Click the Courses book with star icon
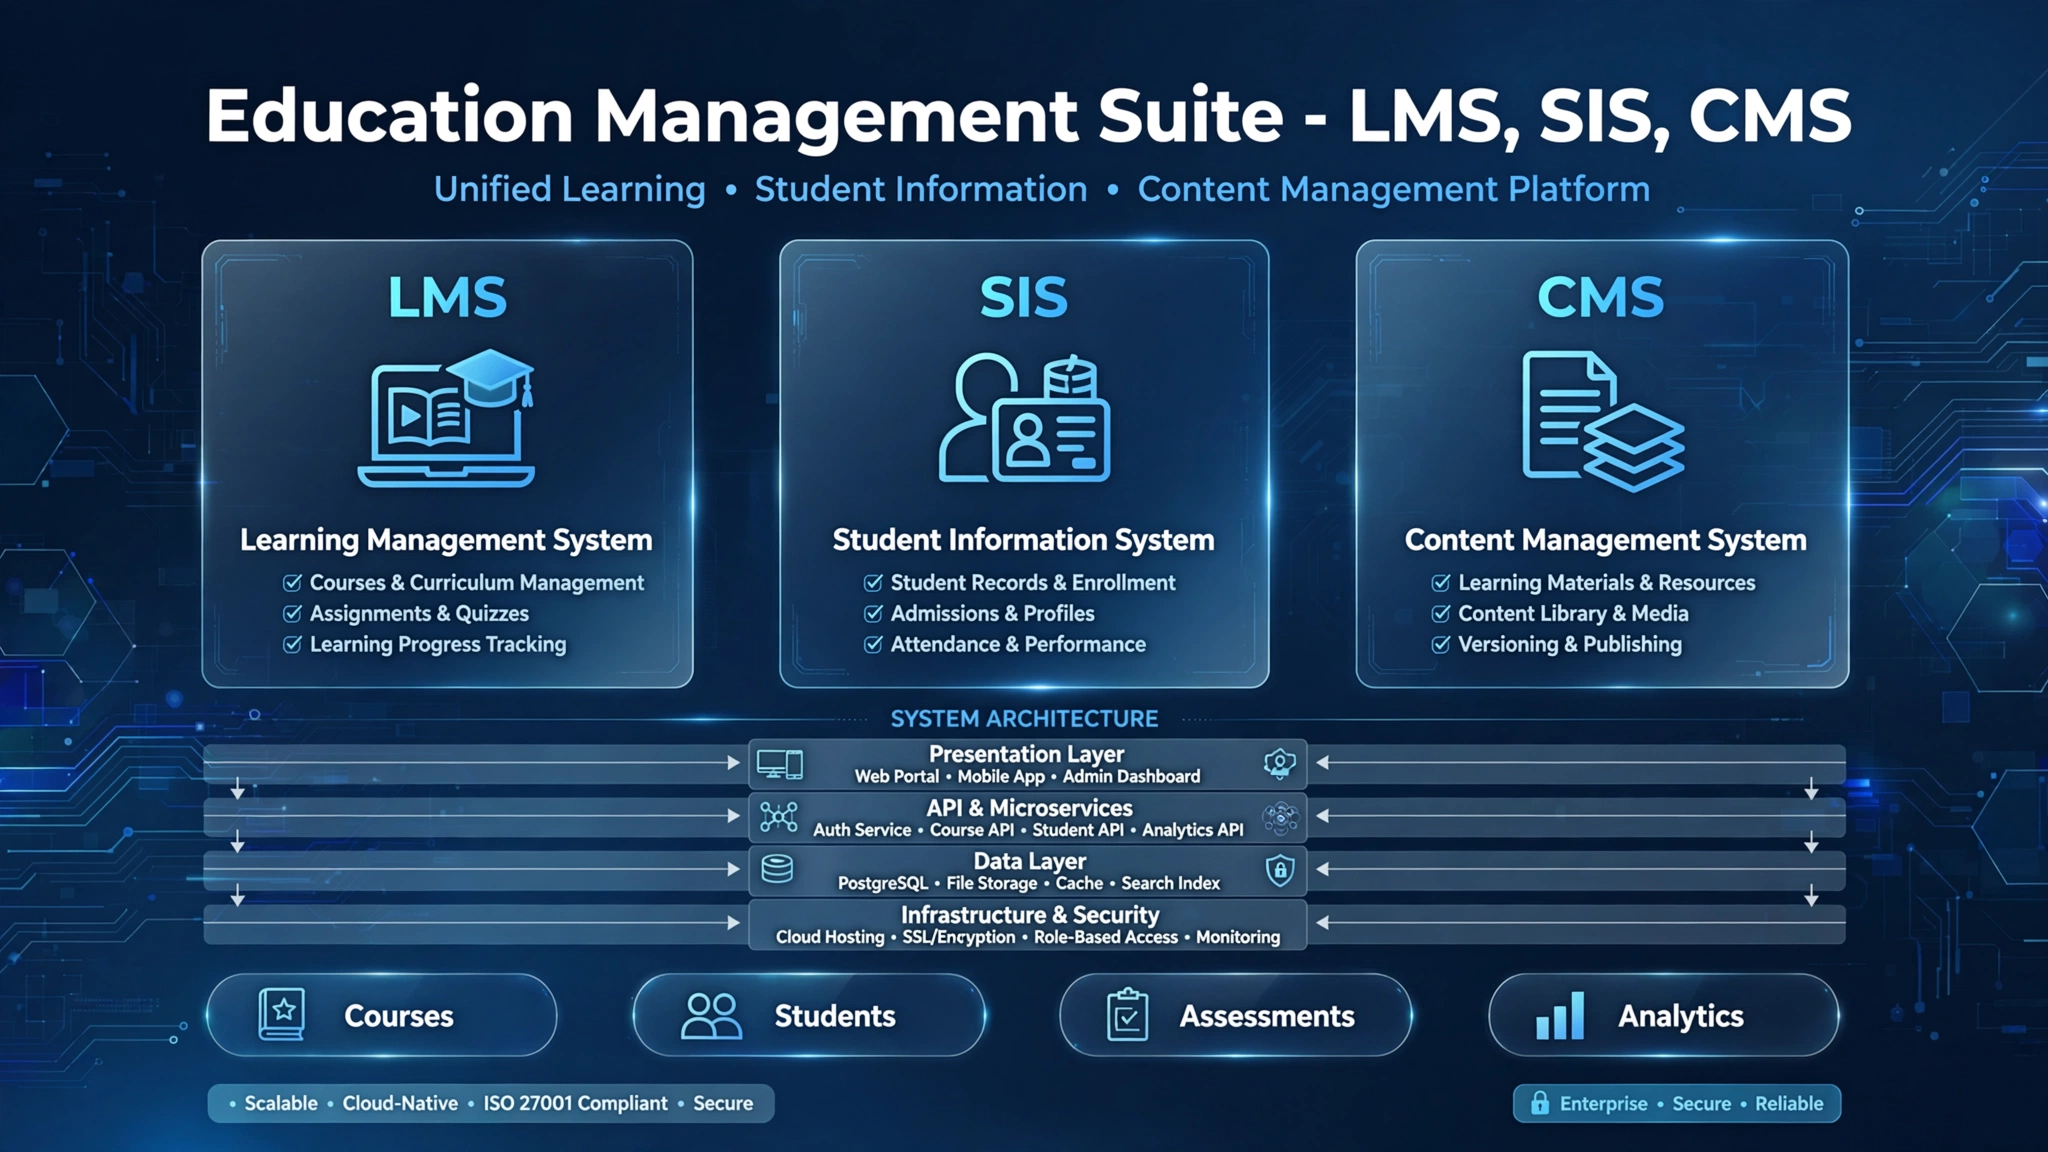 (x=282, y=1014)
